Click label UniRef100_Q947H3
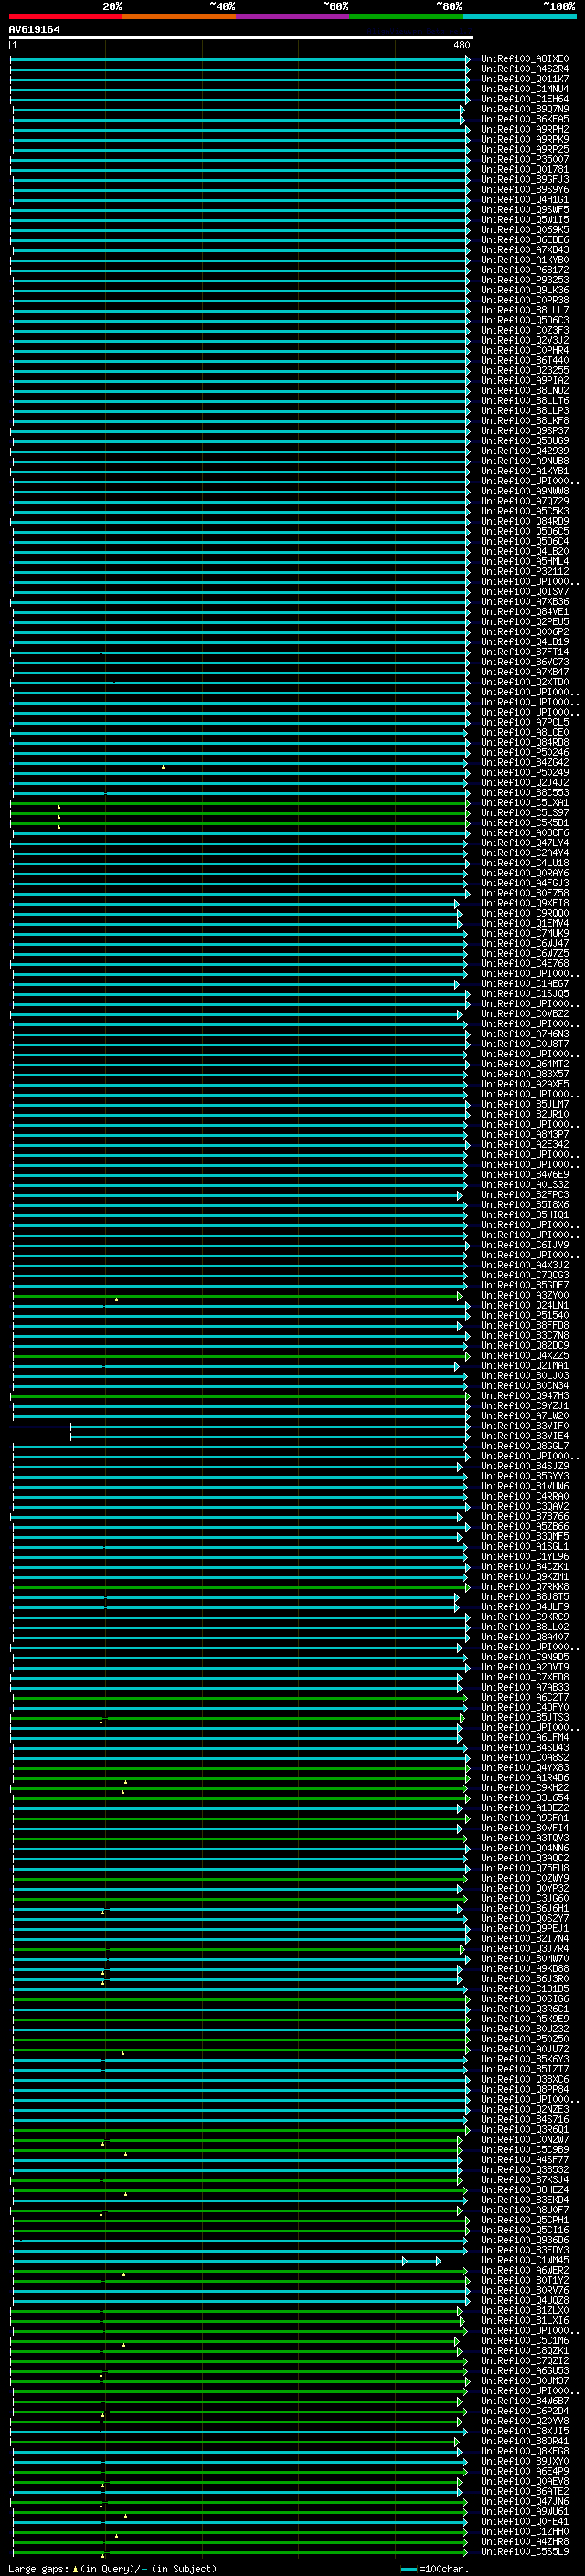 coord(524,1396)
